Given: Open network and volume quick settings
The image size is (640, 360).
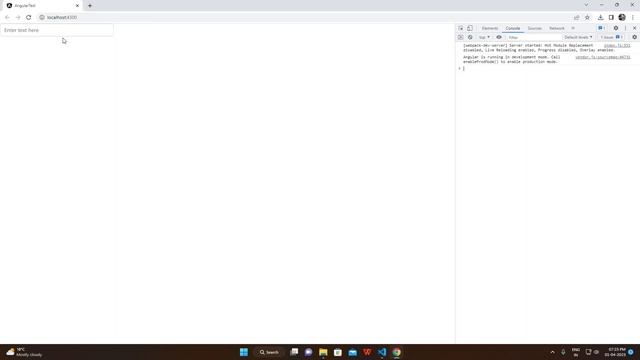Looking at the screenshot, I should click(x=592, y=352).
